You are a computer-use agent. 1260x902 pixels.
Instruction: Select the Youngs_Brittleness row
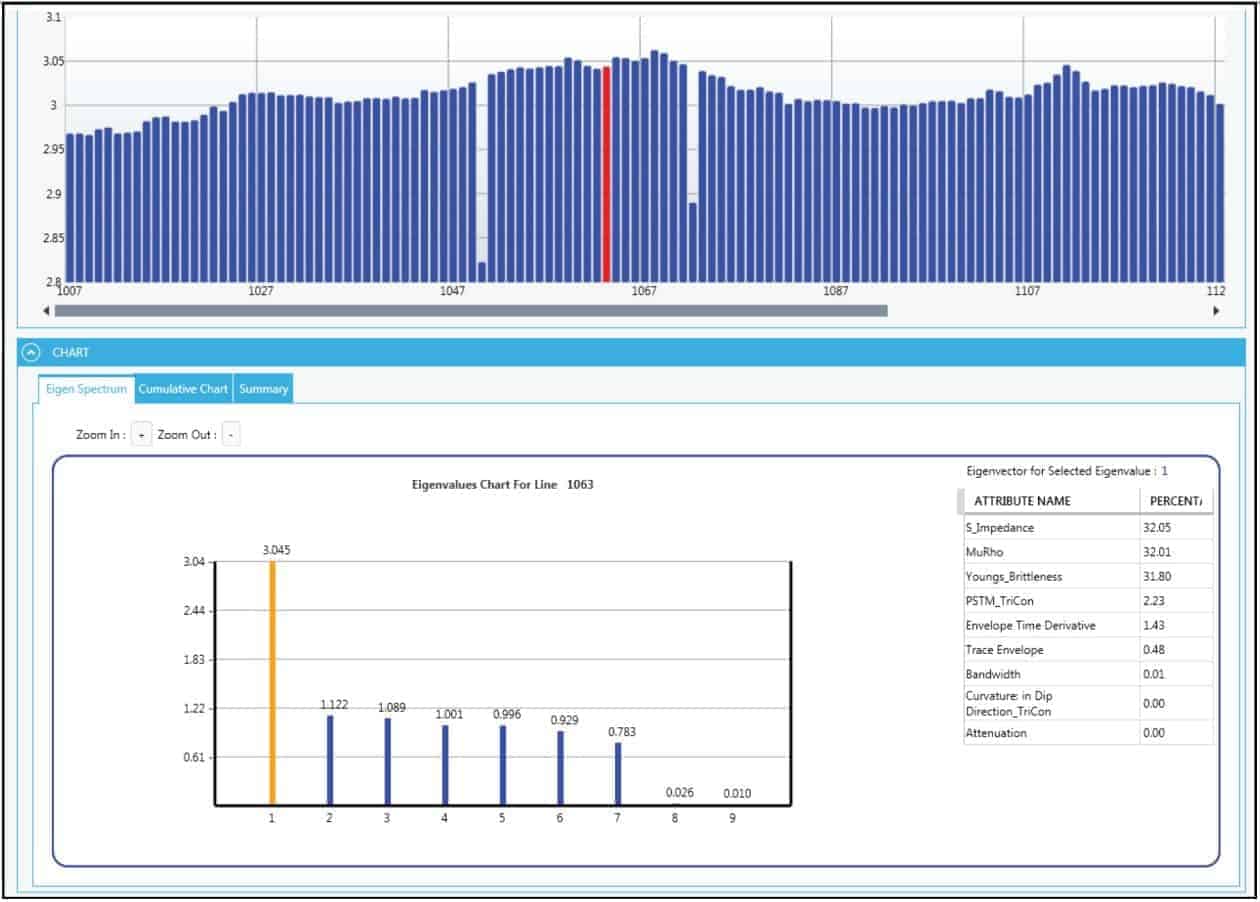tap(1050, 576)
